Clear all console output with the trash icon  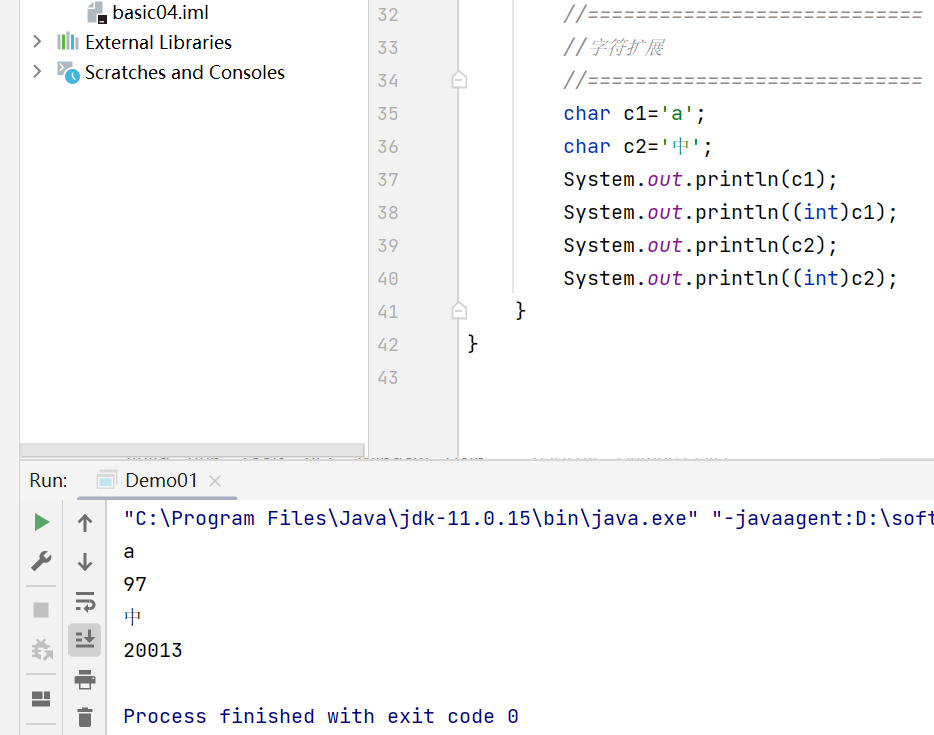point(85,717)
